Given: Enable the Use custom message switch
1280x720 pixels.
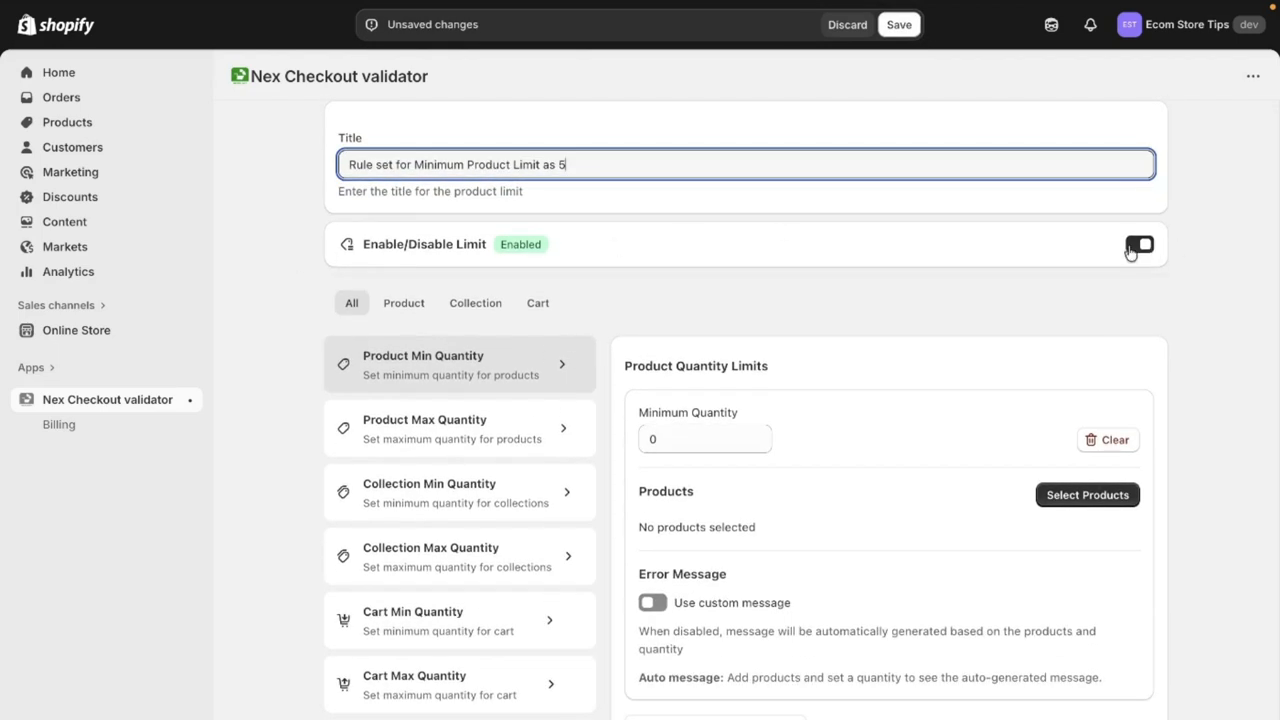Looking at the screenshot, I should click(653, 603).
